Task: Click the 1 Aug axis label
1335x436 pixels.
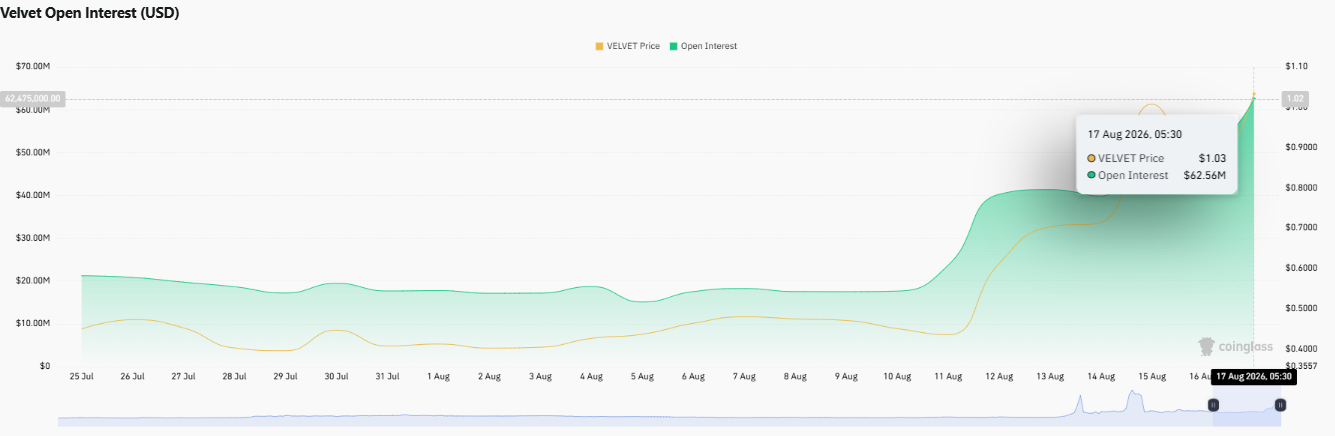Action: pyautogui.click(x=438, y=377)
